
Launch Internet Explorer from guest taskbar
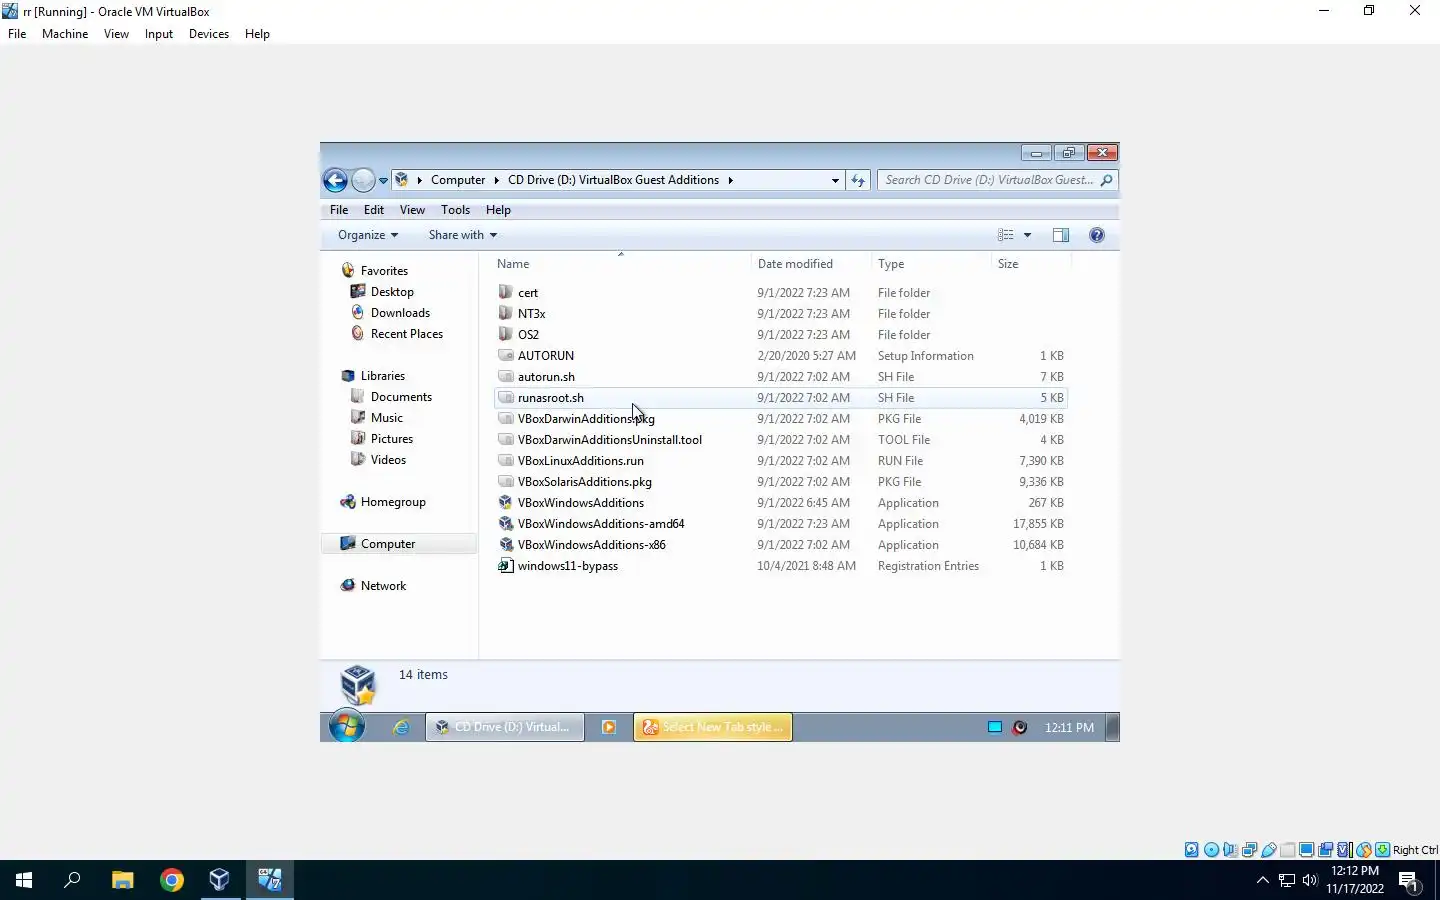401,727
